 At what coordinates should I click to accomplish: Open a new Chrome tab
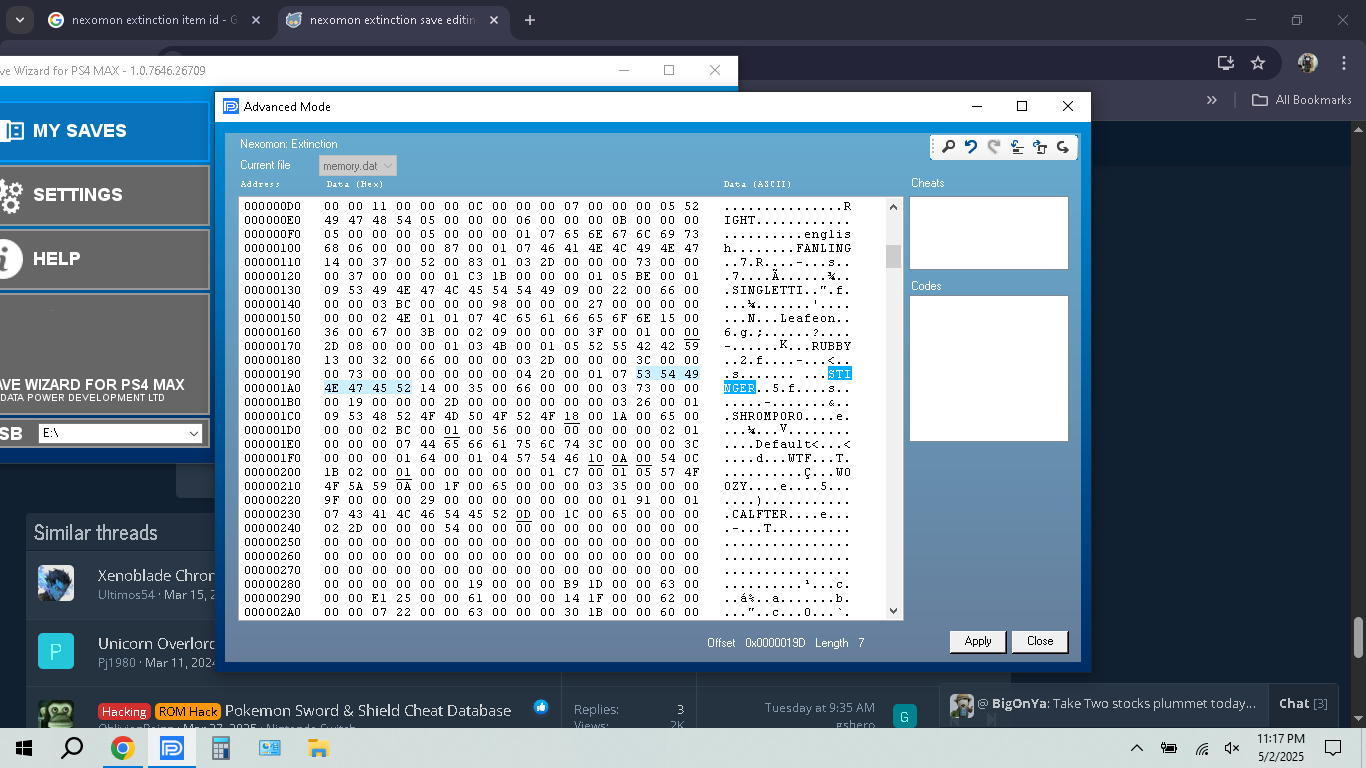pos(530,20)
